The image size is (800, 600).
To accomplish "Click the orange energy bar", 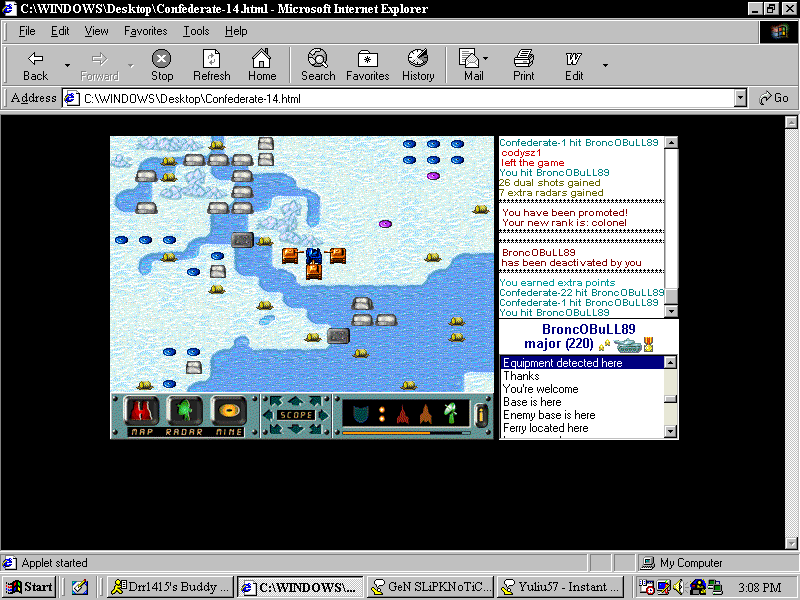I will tap(387, 433).
